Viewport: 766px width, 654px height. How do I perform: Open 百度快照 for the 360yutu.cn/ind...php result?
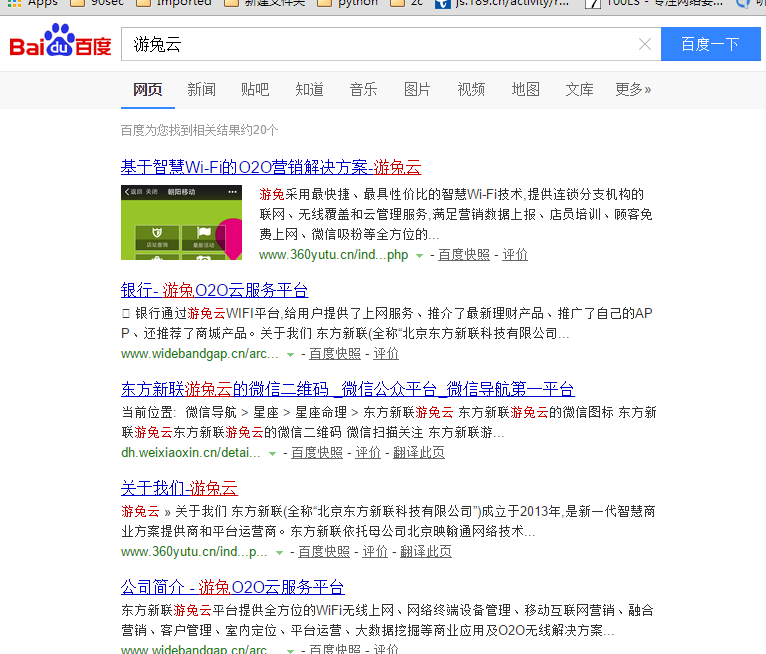[464, 254]
